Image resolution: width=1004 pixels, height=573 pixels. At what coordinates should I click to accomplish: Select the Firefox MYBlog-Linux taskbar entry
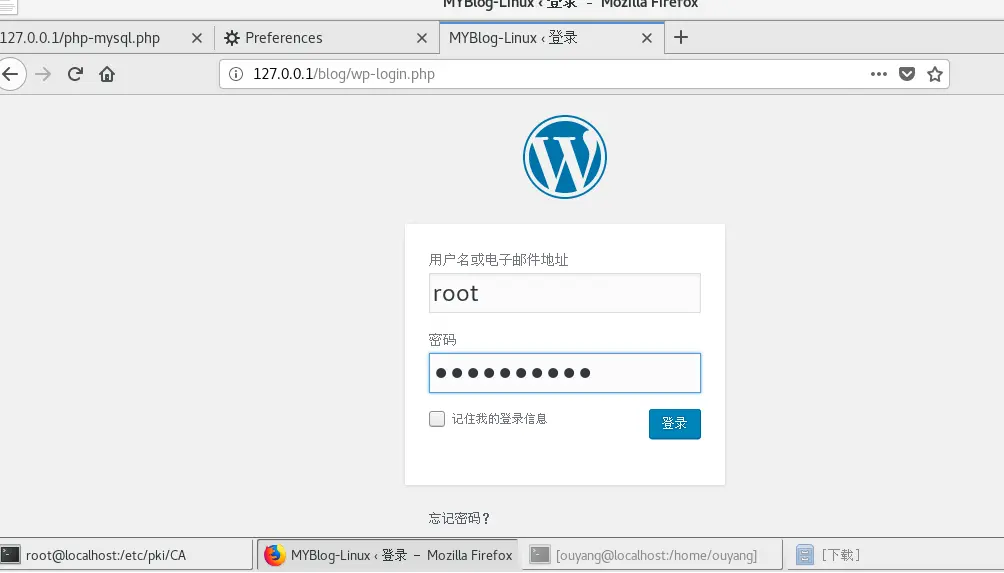(388, 555)
